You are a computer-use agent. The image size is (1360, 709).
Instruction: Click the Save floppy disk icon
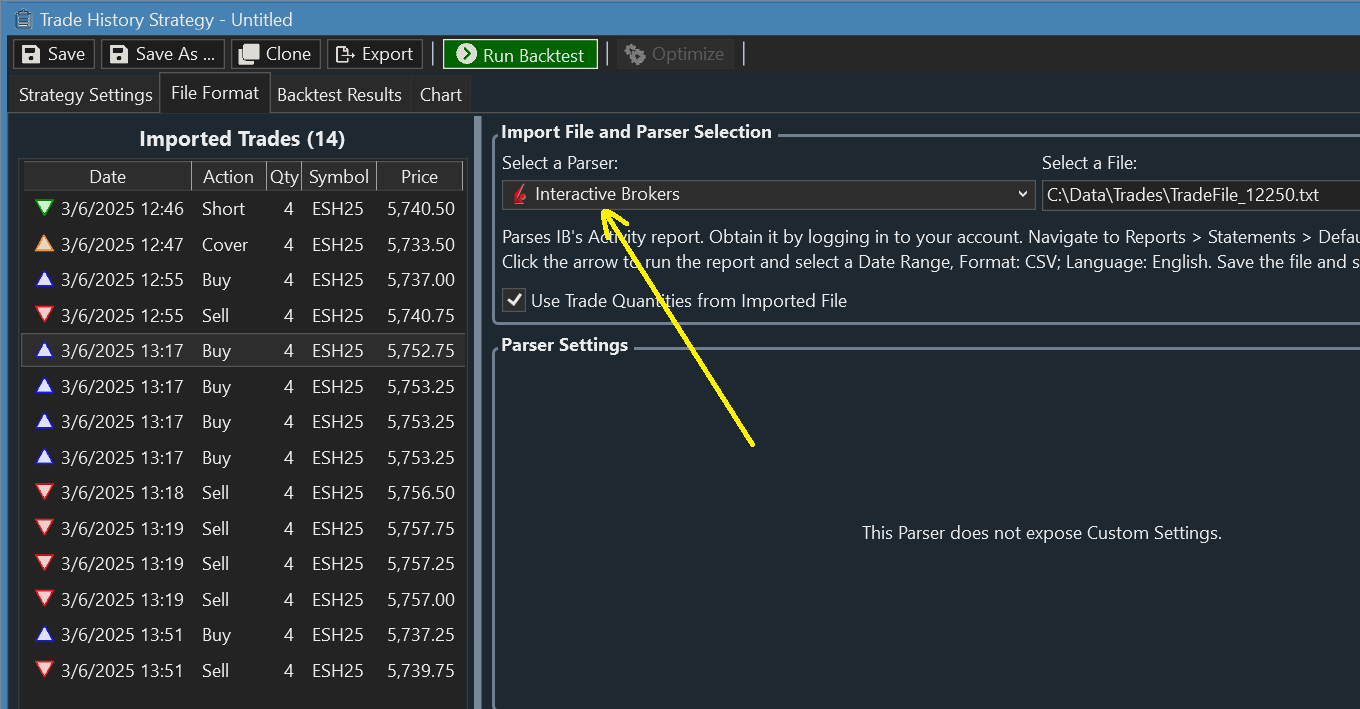31,54
